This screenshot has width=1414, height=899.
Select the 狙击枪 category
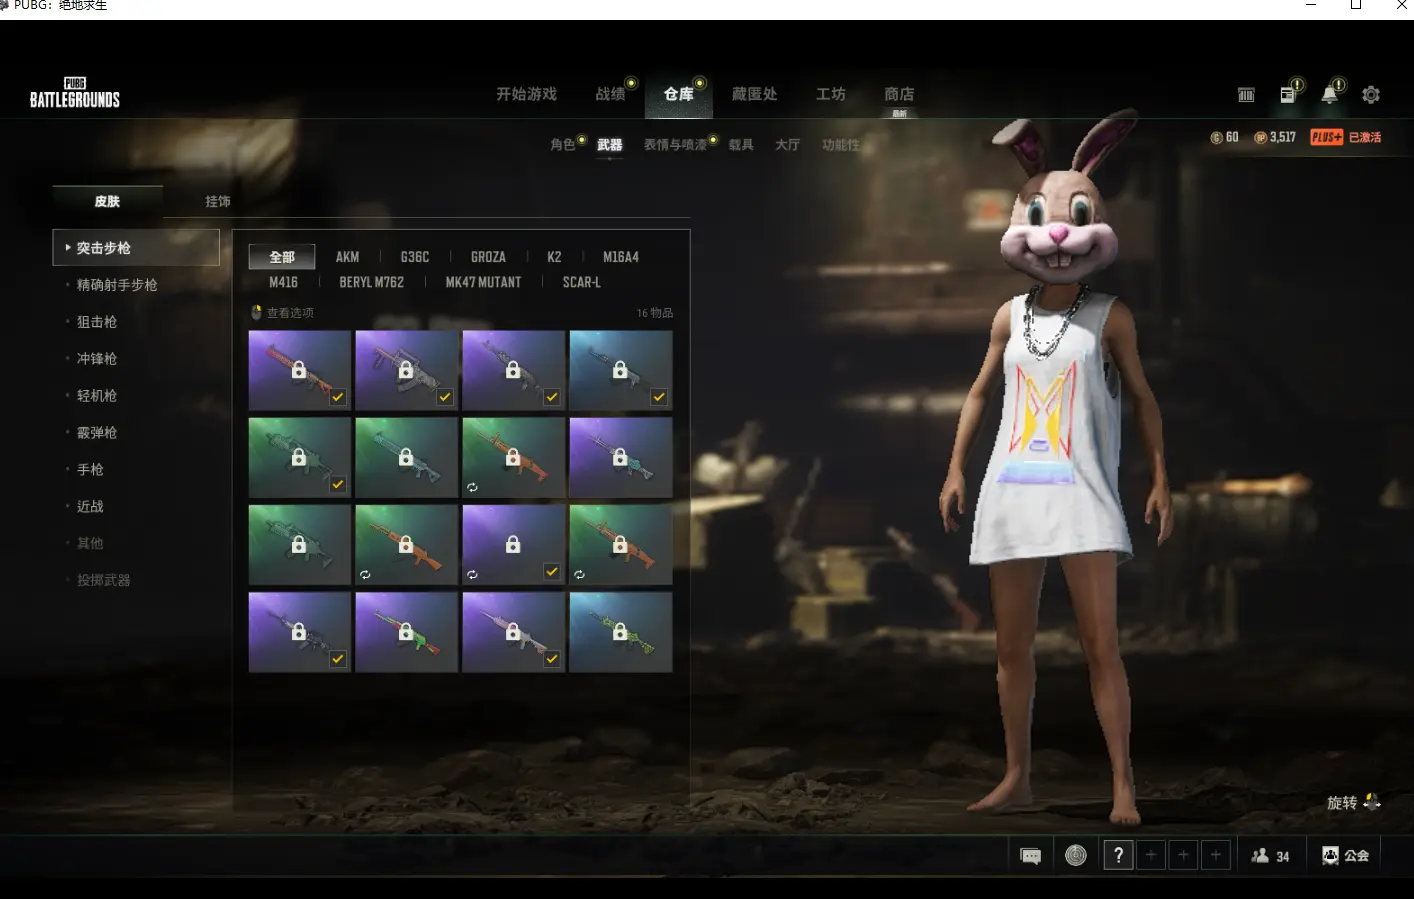97,322
